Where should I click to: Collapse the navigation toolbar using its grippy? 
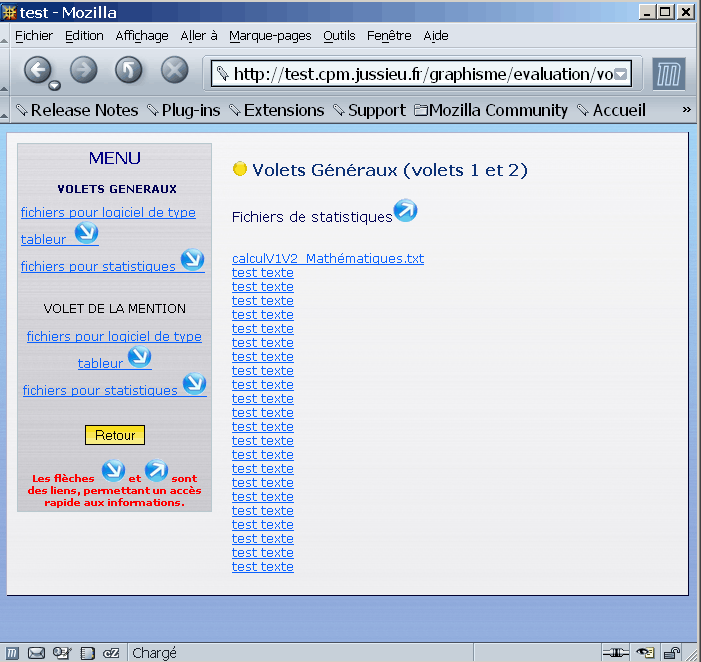[4, 70]
